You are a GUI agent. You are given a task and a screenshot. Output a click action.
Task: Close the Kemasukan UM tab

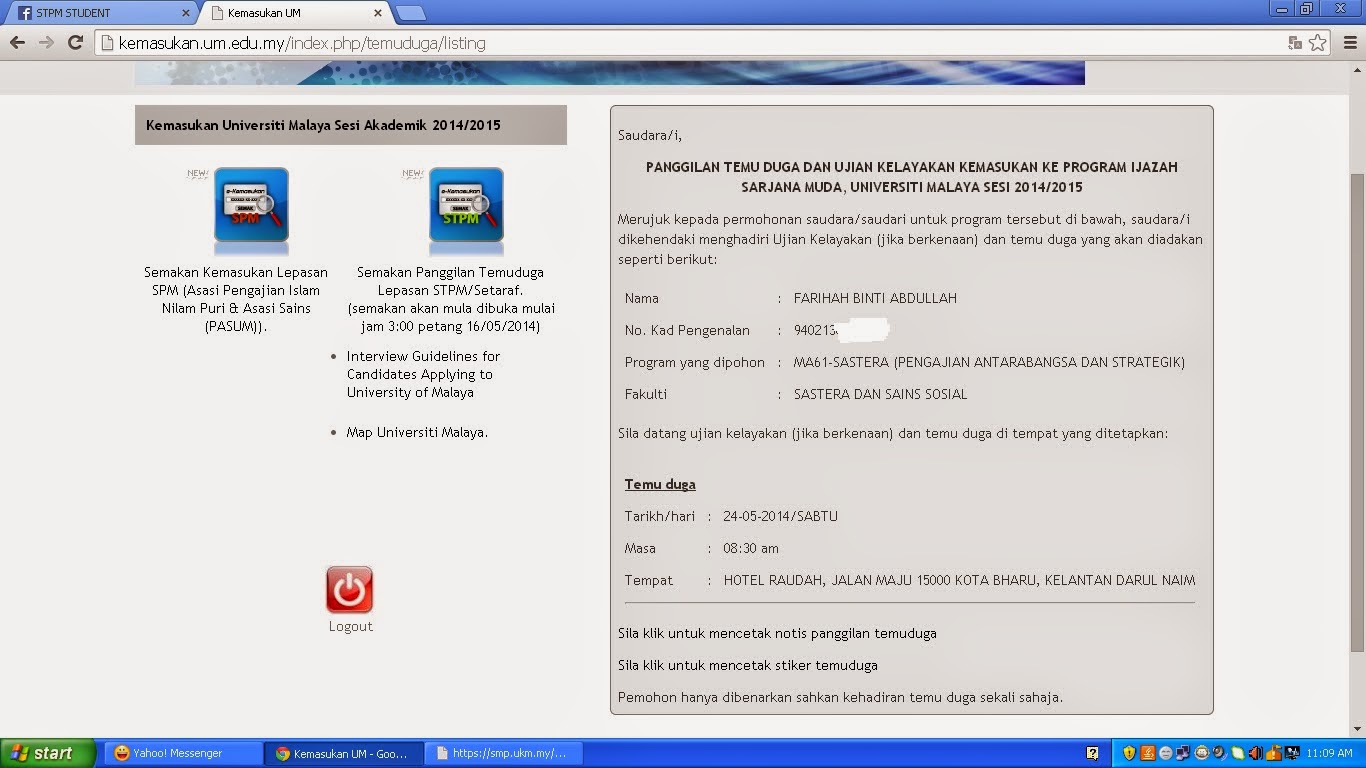pos(378,14)
